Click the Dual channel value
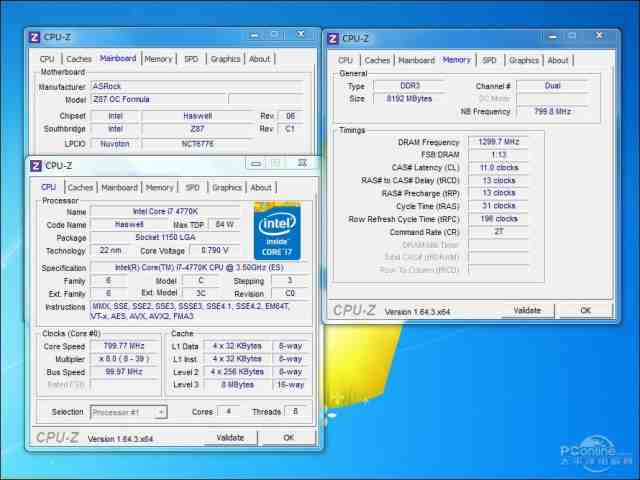 (552, 86)
